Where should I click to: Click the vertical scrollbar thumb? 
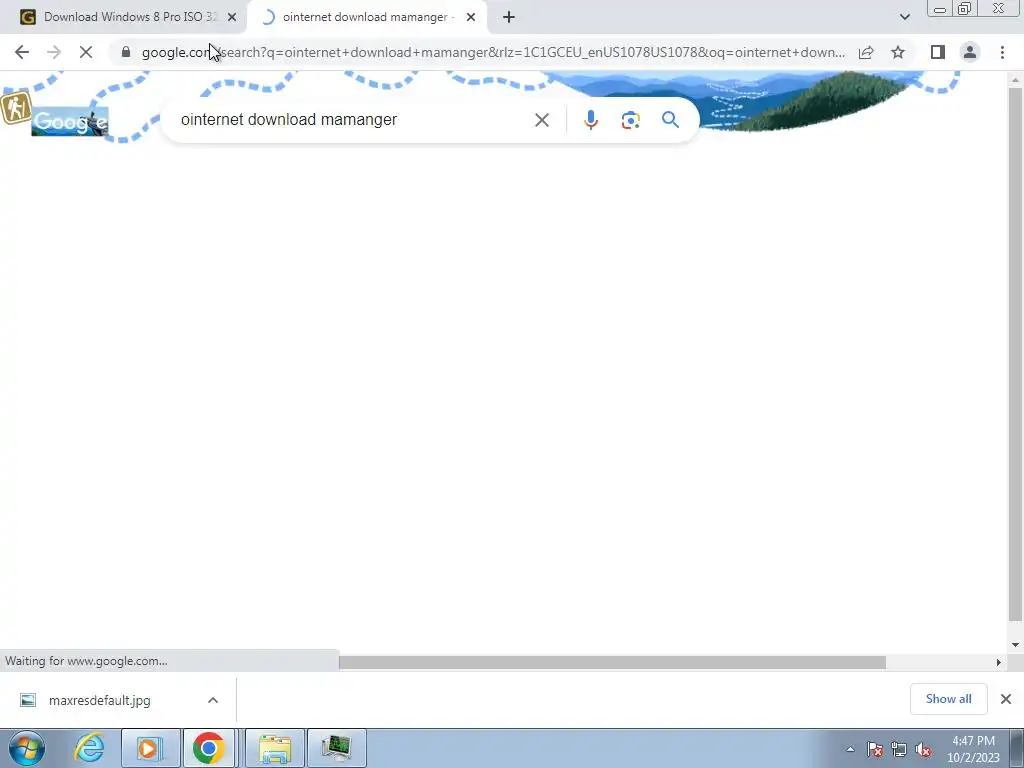[1015, 353]
